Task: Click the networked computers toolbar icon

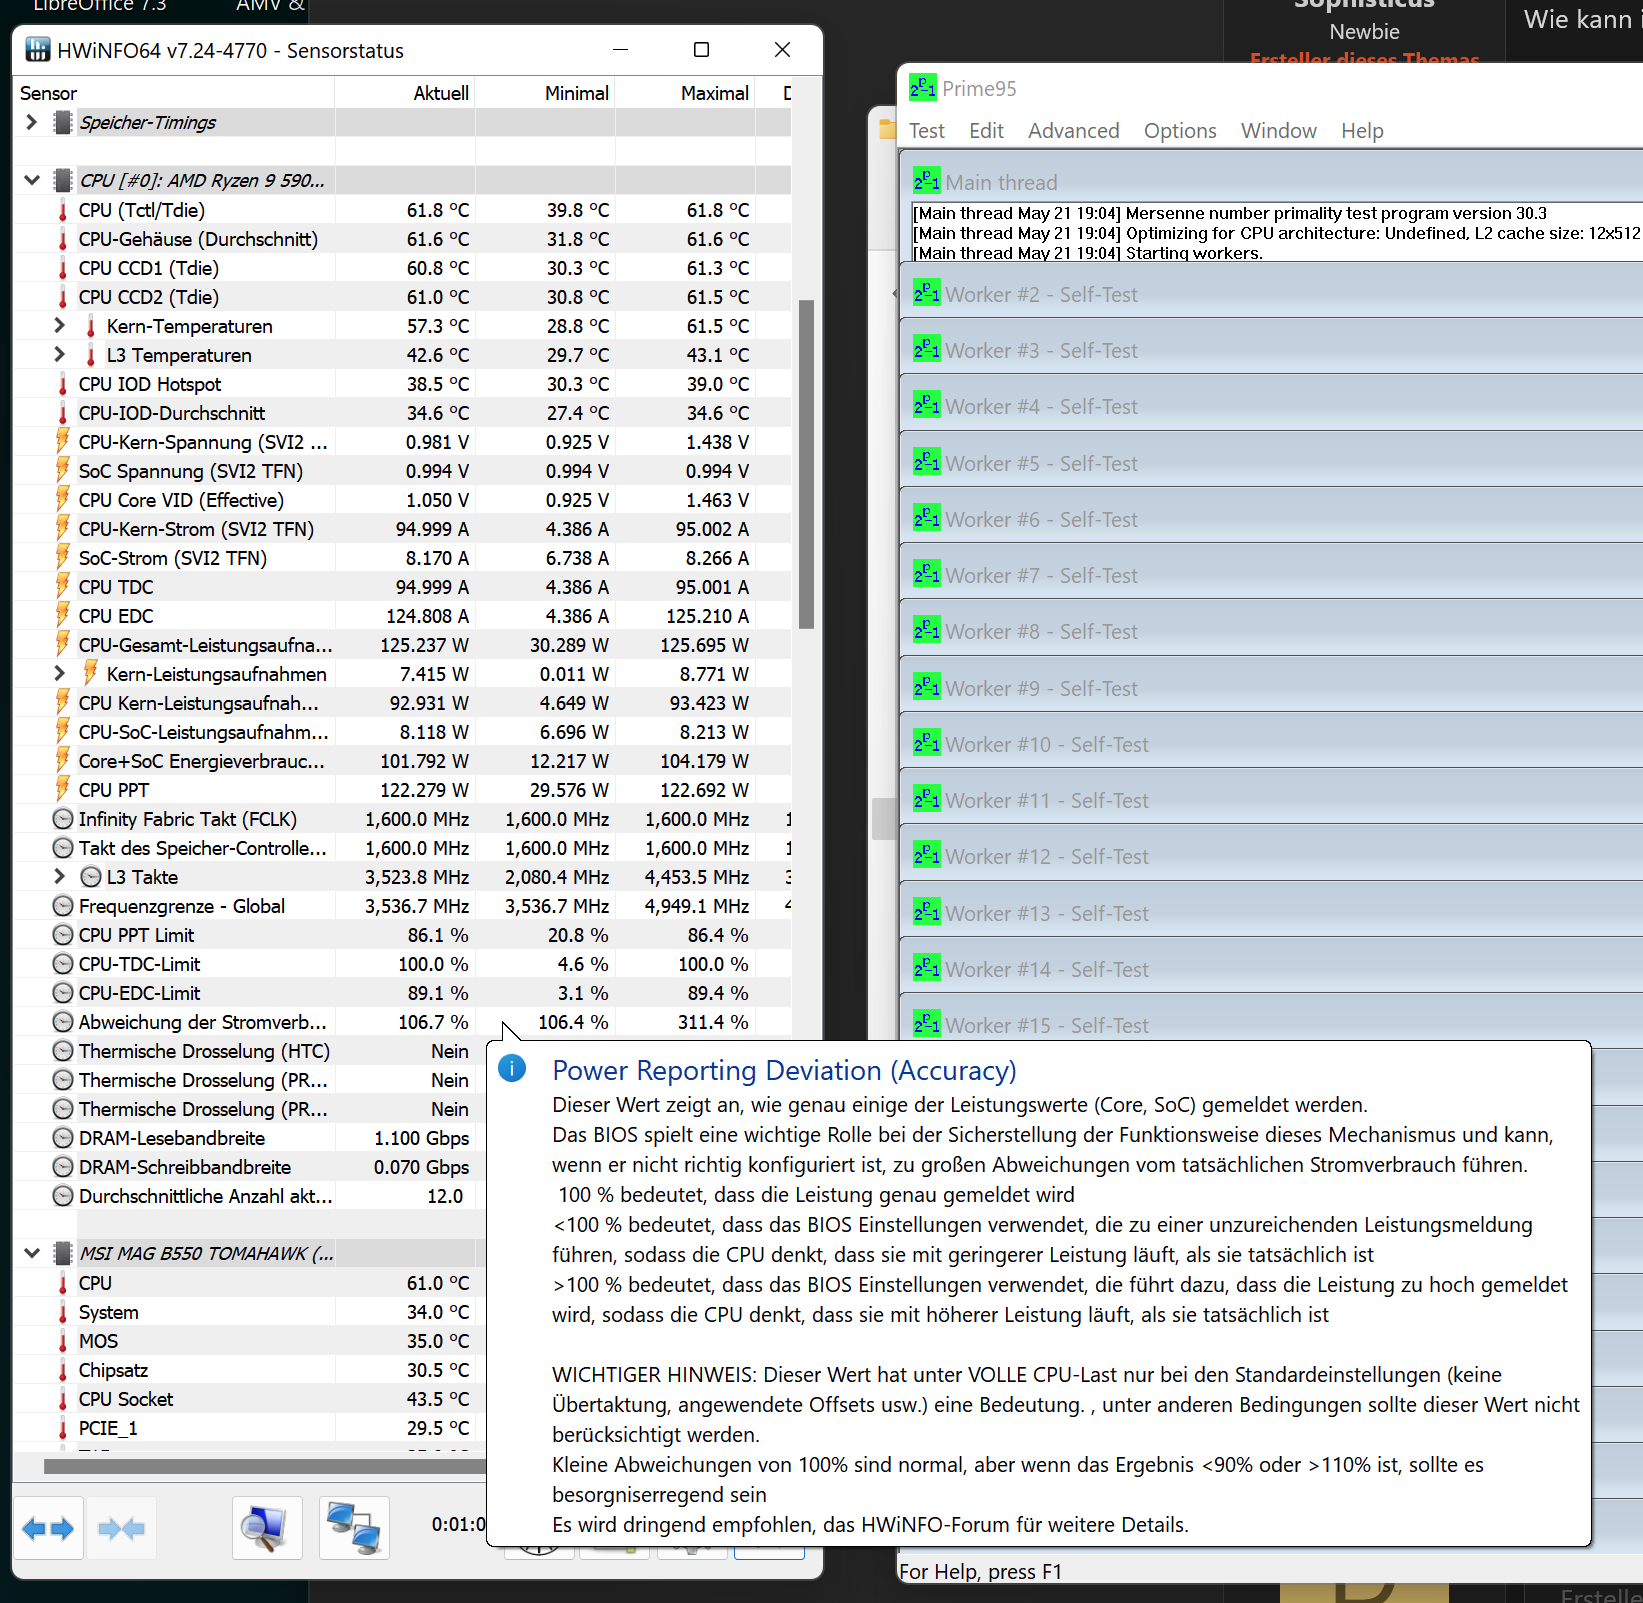Action: pyautogui.click(x=354, y=1527)
